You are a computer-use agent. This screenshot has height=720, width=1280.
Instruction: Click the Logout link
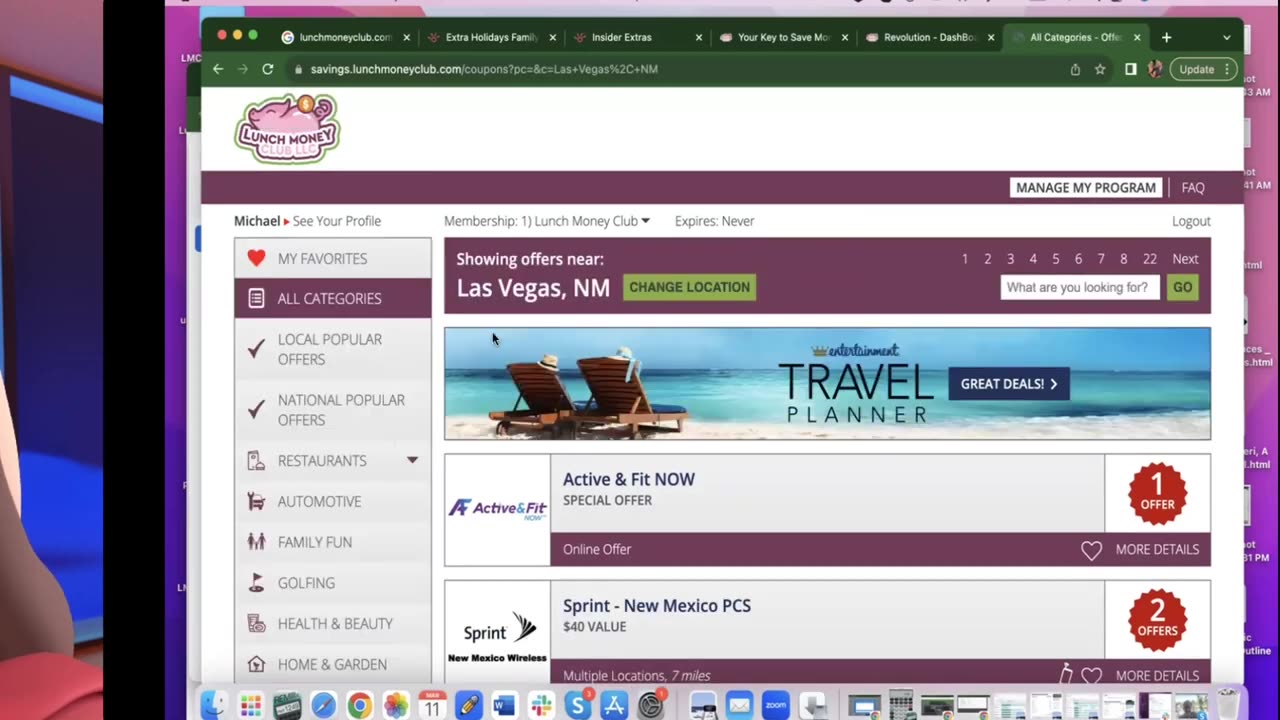[1191, 221]
